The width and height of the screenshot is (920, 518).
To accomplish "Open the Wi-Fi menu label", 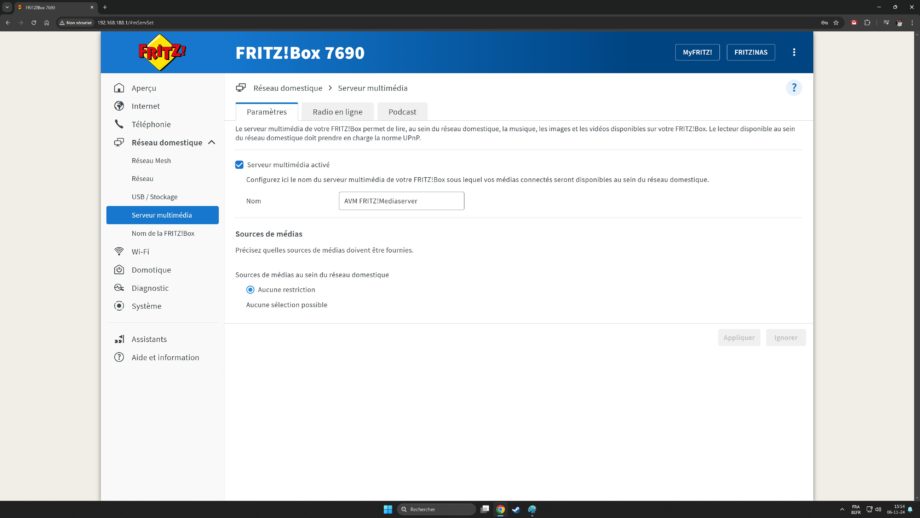I will pyautogui.click(x=140, y=252).
